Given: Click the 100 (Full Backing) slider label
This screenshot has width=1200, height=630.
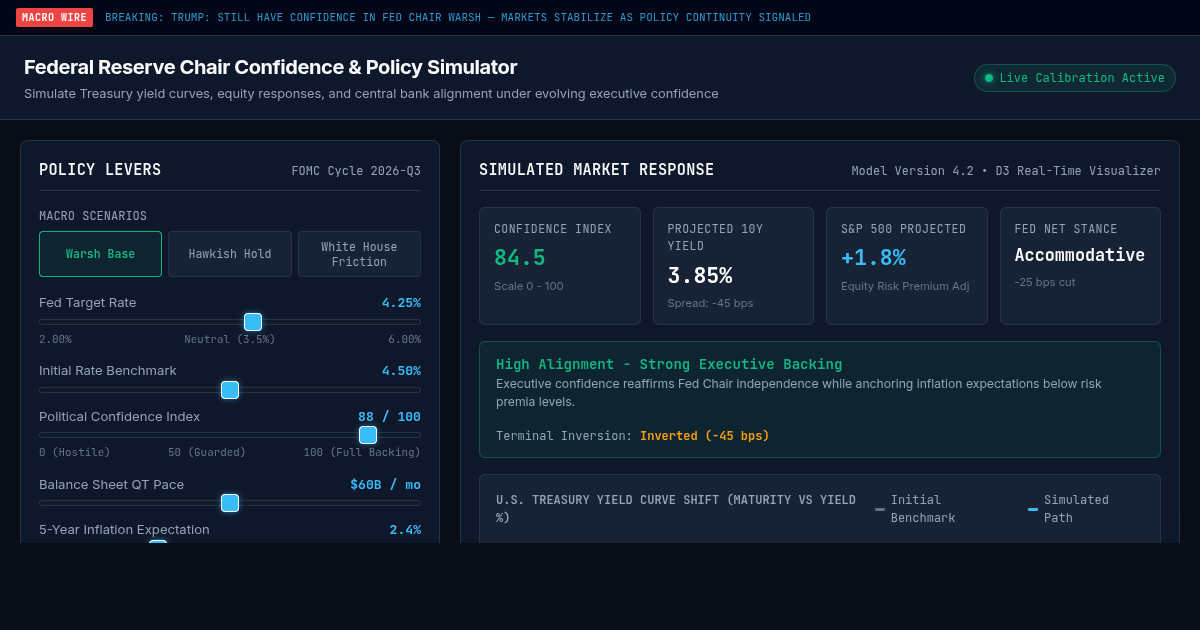Looking at the screenshot, I should (x=362, y=453).
